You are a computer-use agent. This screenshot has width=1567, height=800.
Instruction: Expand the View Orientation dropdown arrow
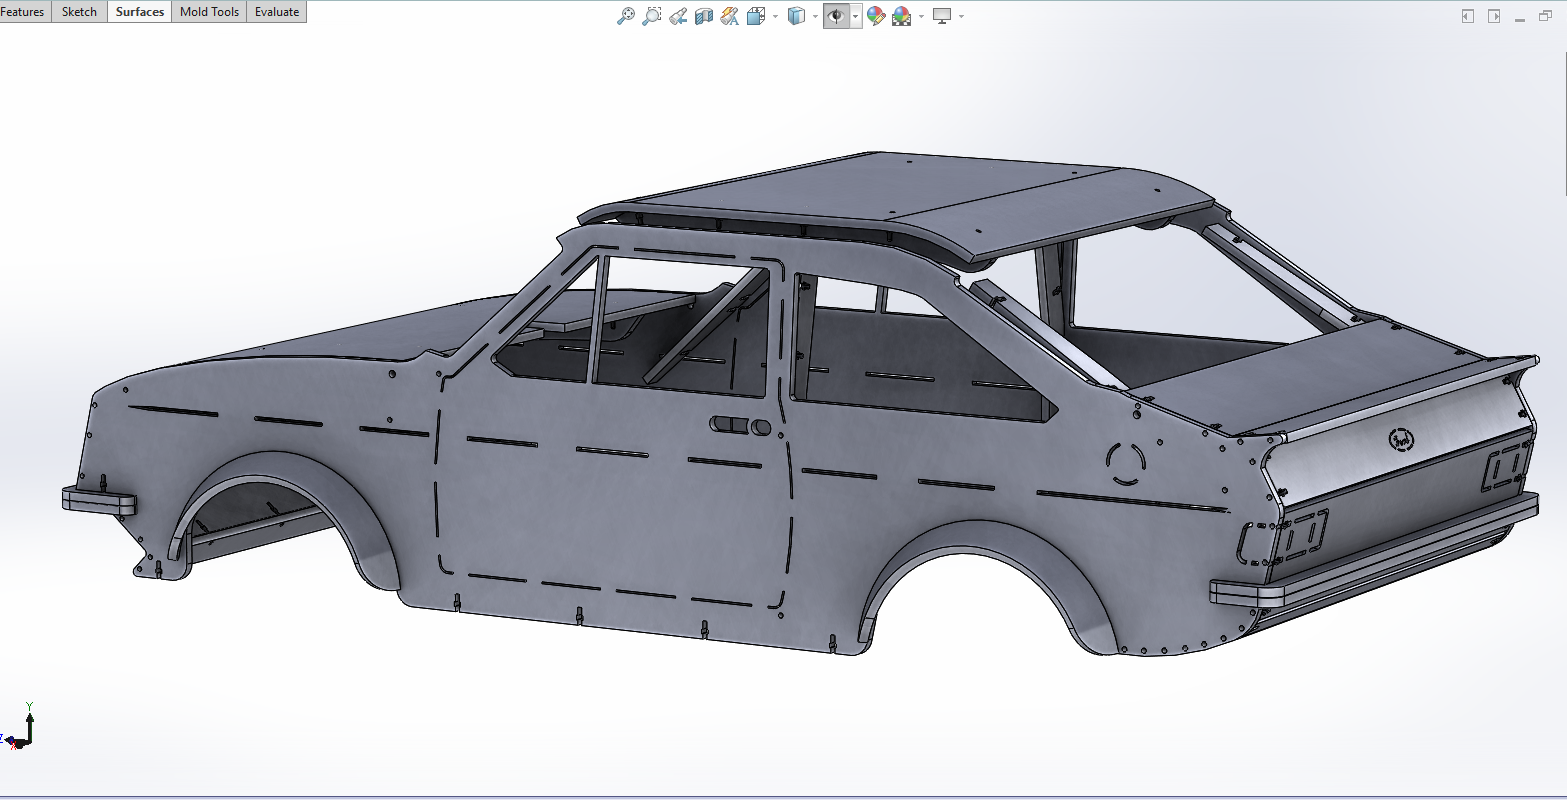click(775, 16)
